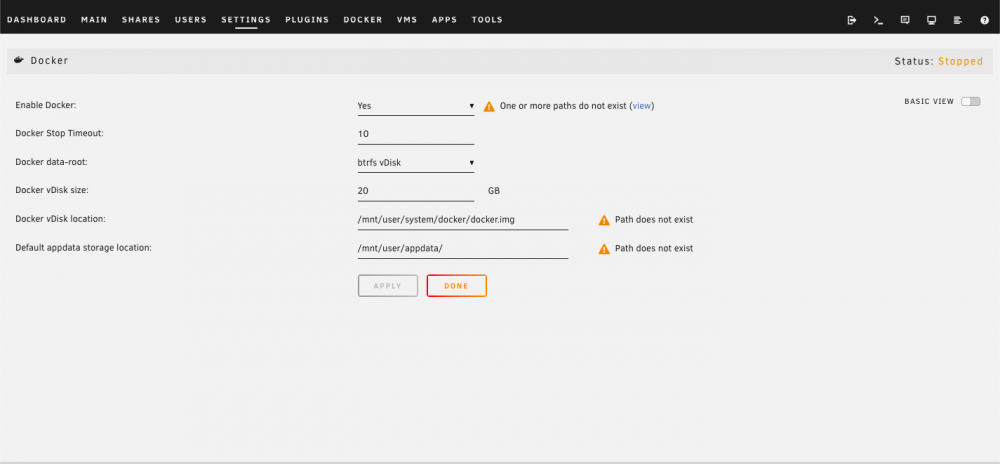Click the 'Stopped' status text
This screenshot has height=464, width=1000.
(960, 61)
